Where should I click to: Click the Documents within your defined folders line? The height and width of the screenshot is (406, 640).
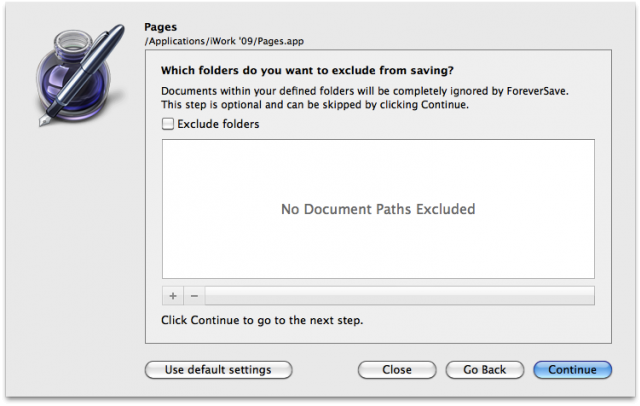point(364,91)
